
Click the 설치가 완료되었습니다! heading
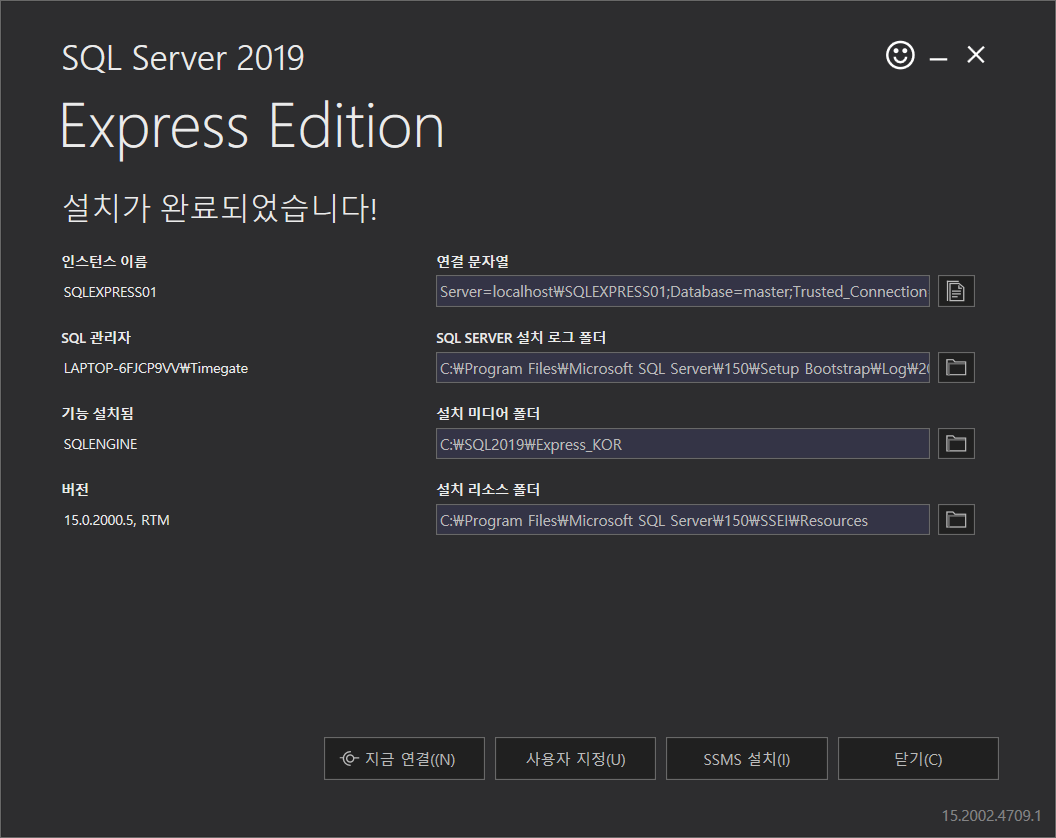(220, 207)
